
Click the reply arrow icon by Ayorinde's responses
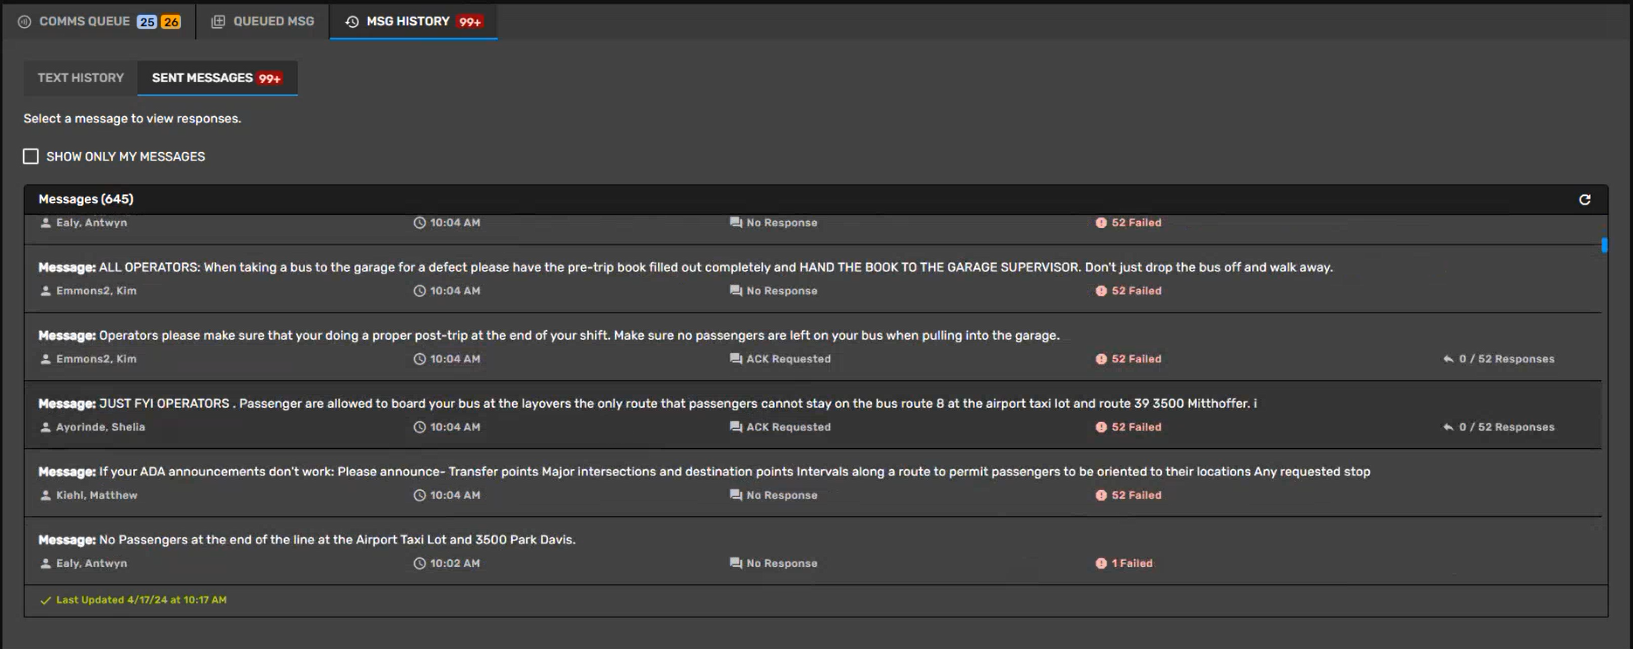[1448, 427]
